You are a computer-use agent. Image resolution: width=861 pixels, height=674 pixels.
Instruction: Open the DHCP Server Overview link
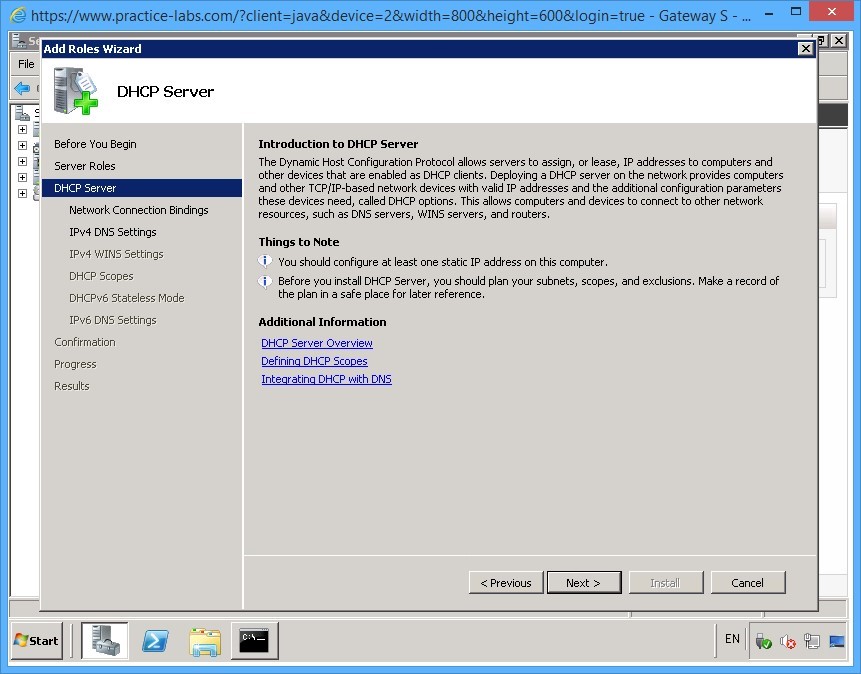point(316,343)
